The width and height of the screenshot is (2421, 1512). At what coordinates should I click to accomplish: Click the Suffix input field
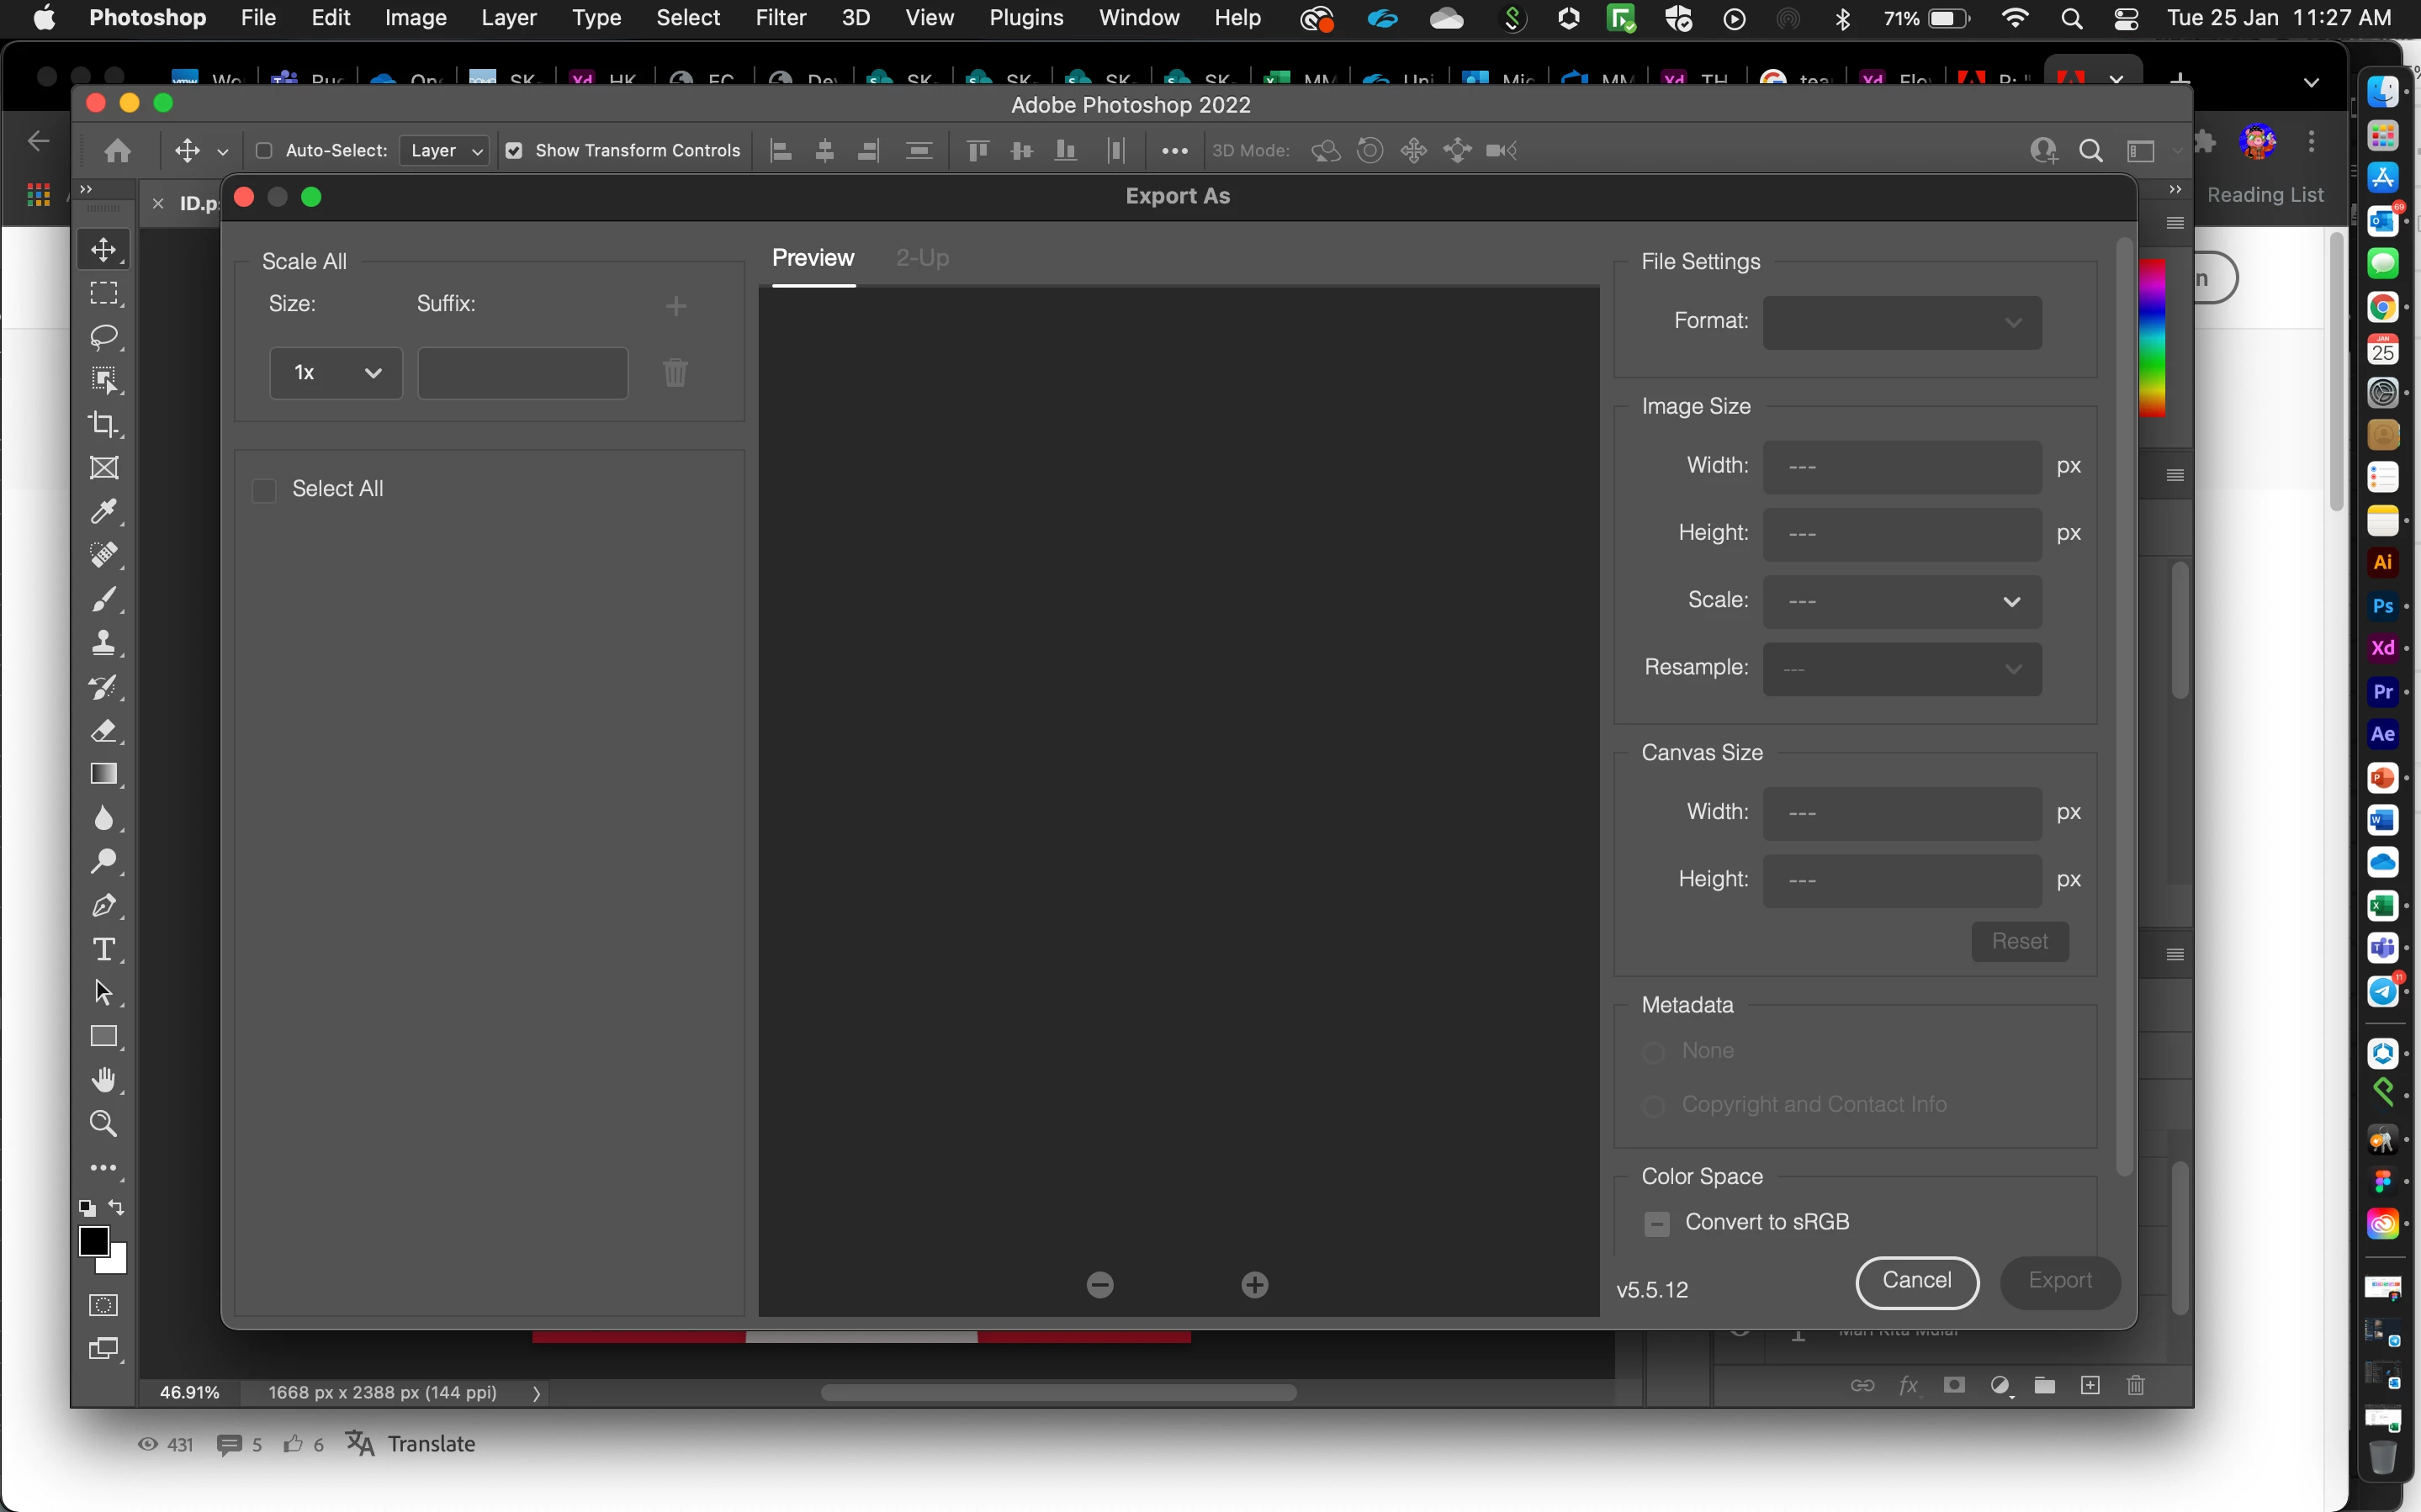click(522, 373)
